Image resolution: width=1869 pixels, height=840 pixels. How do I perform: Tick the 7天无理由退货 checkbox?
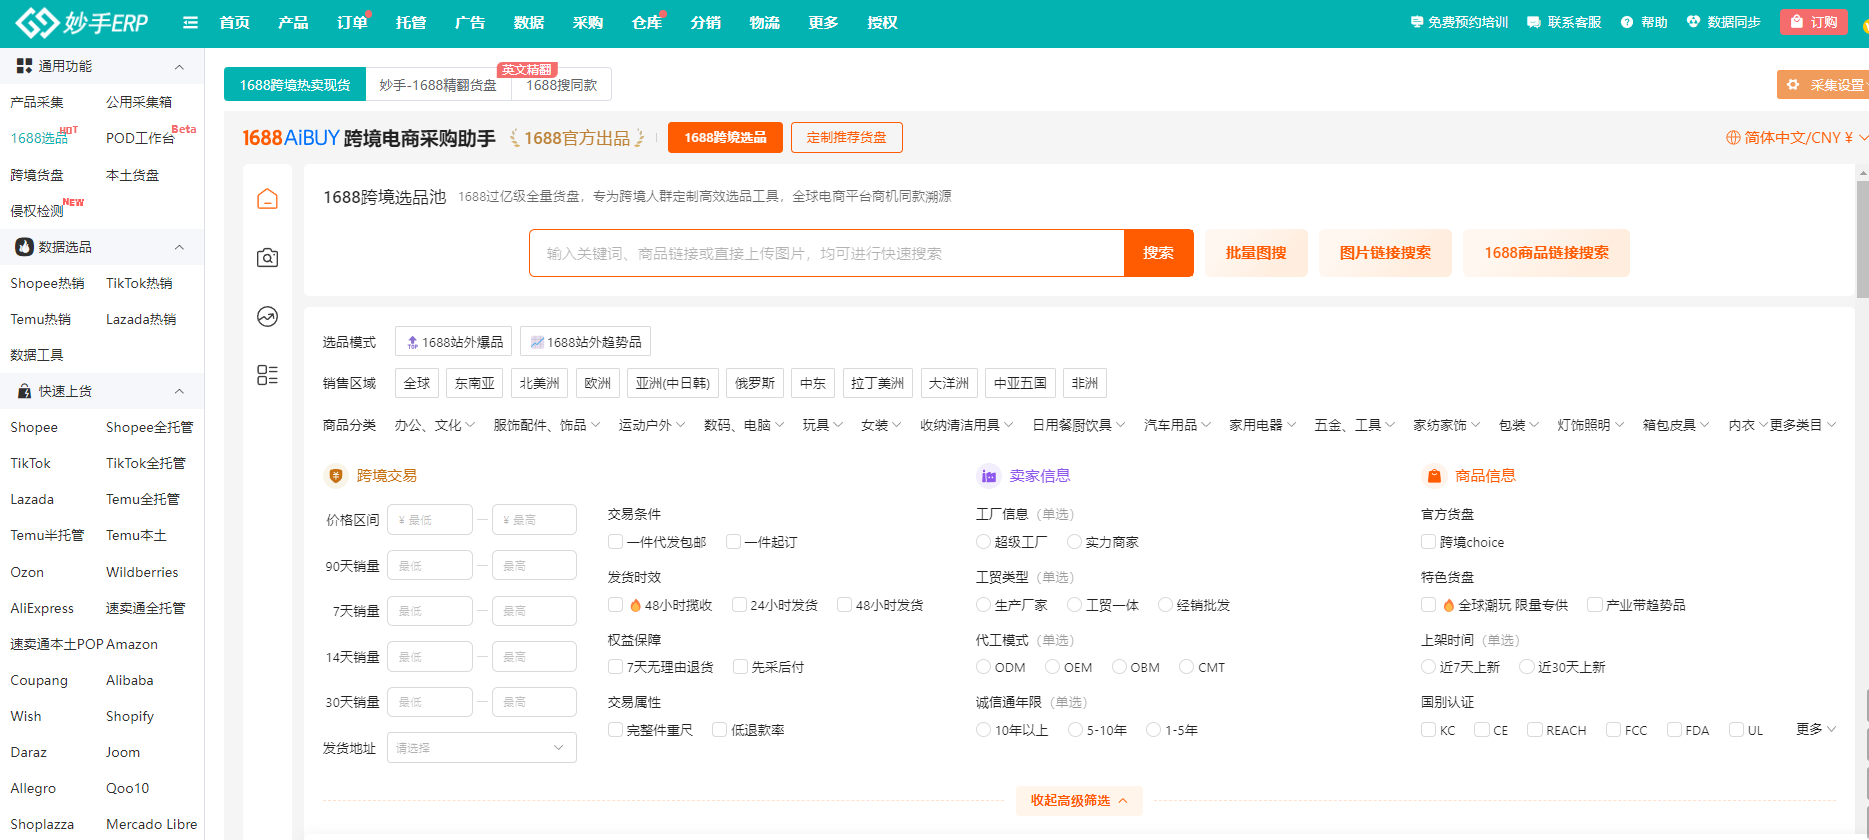[615, 667]
